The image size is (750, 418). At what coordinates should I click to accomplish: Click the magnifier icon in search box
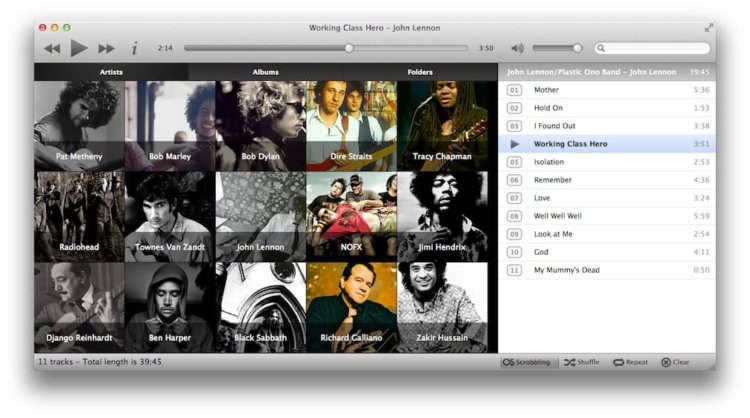[x=601, y=48]
